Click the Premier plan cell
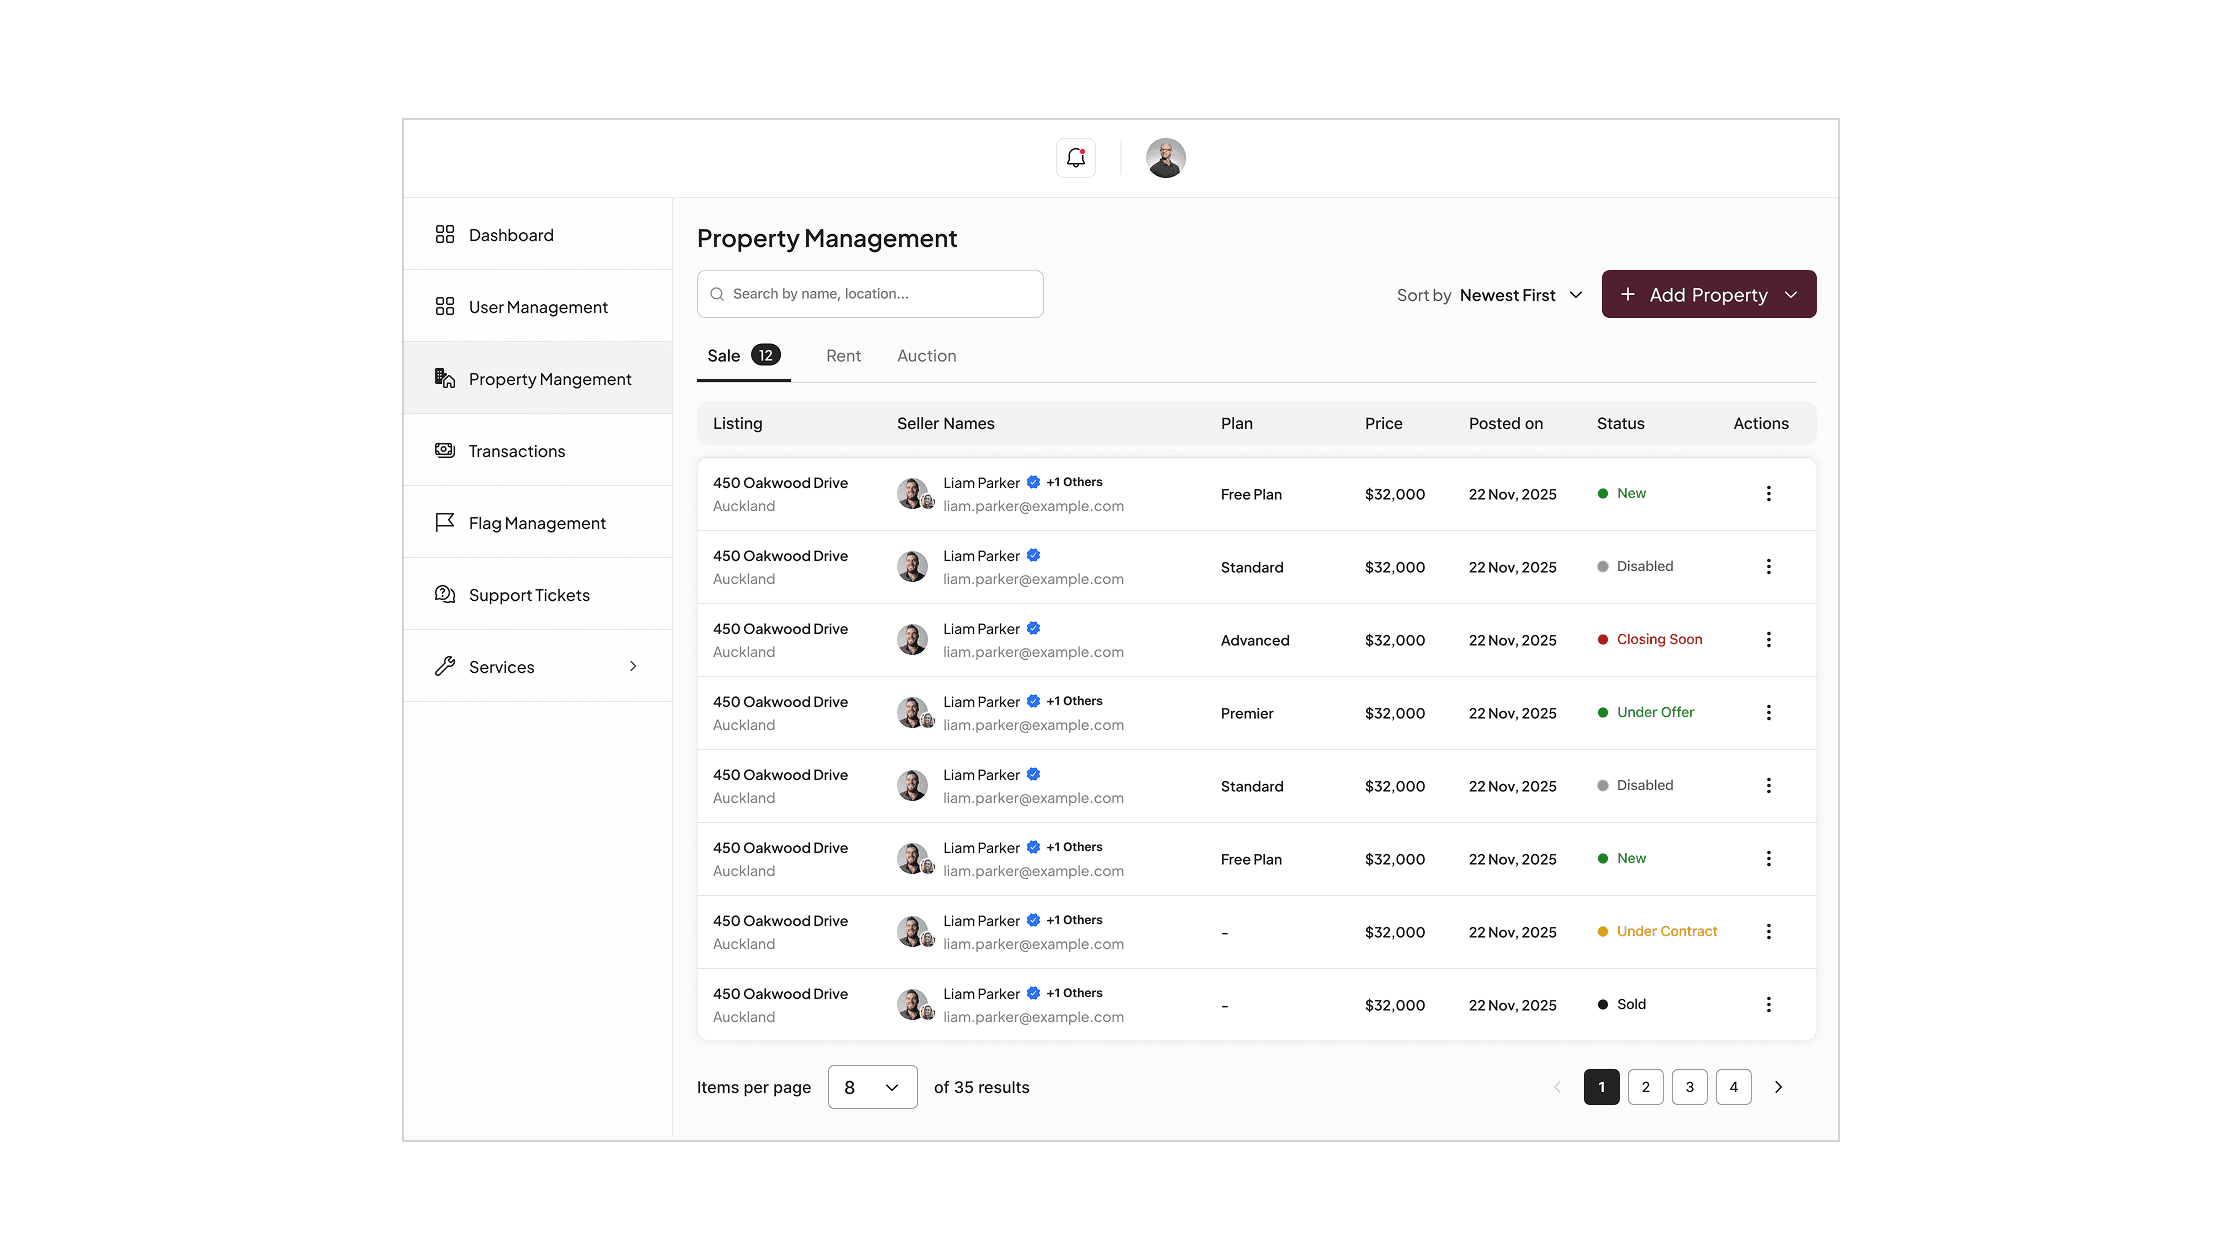The image size is (2240, 1260). click(x=1247, y=713)
